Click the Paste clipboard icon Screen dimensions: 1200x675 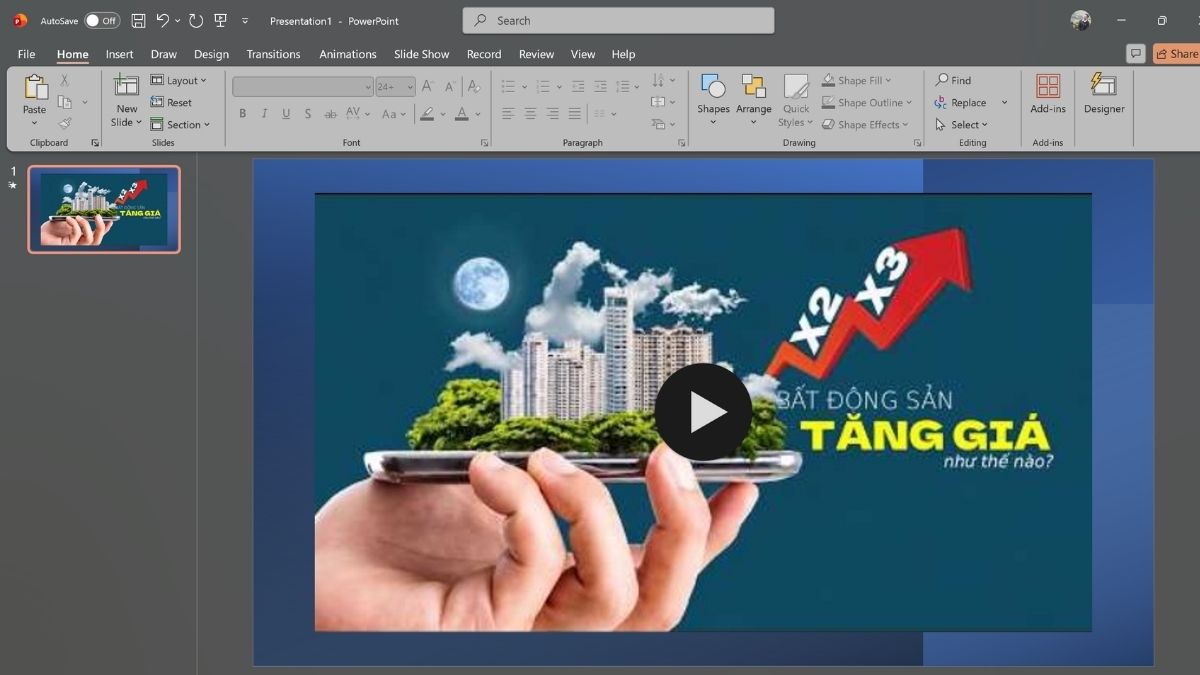[x=35, y=89]
